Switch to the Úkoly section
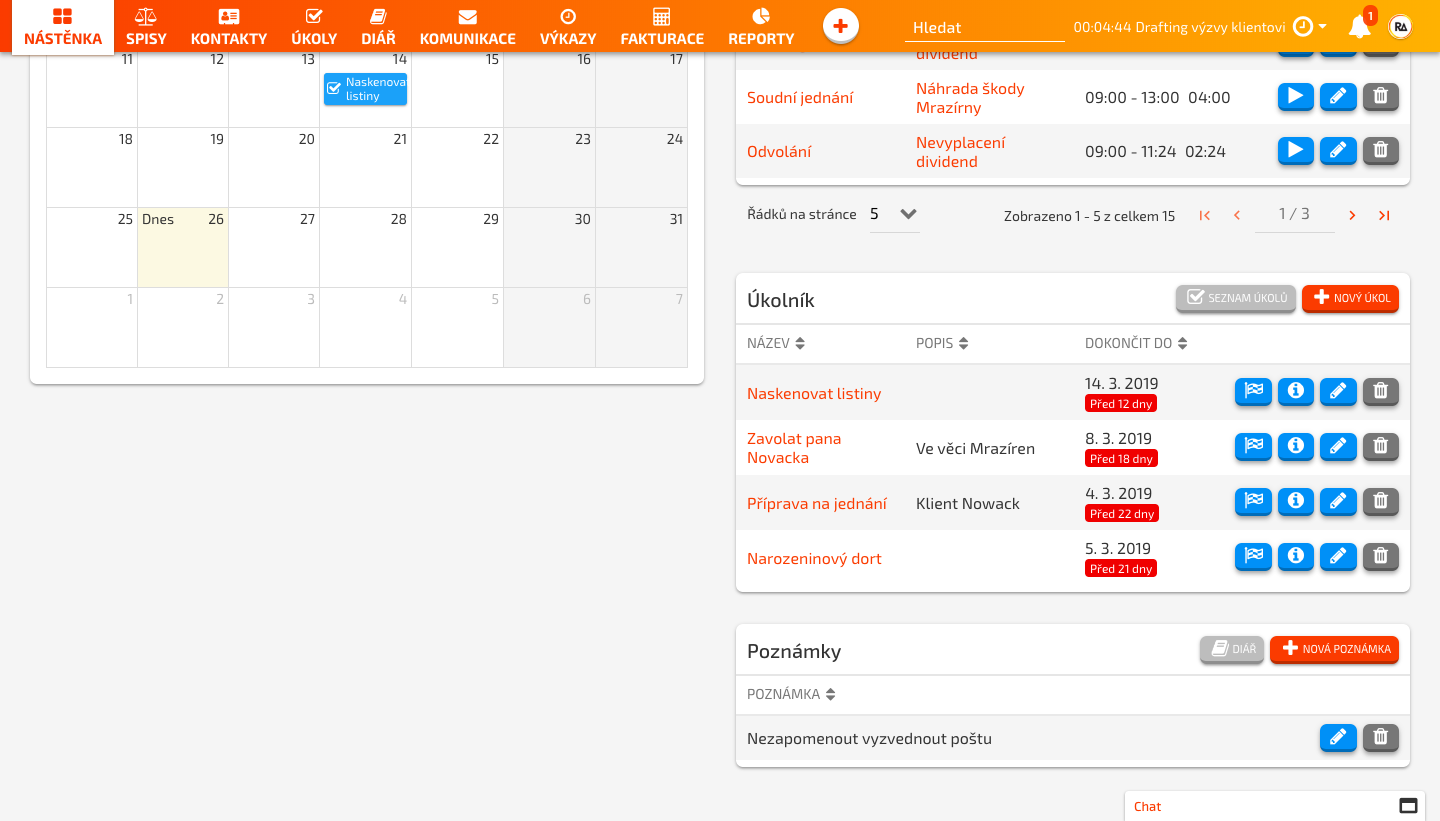This screenshot has width=1440, height=821. click(314, 27)
